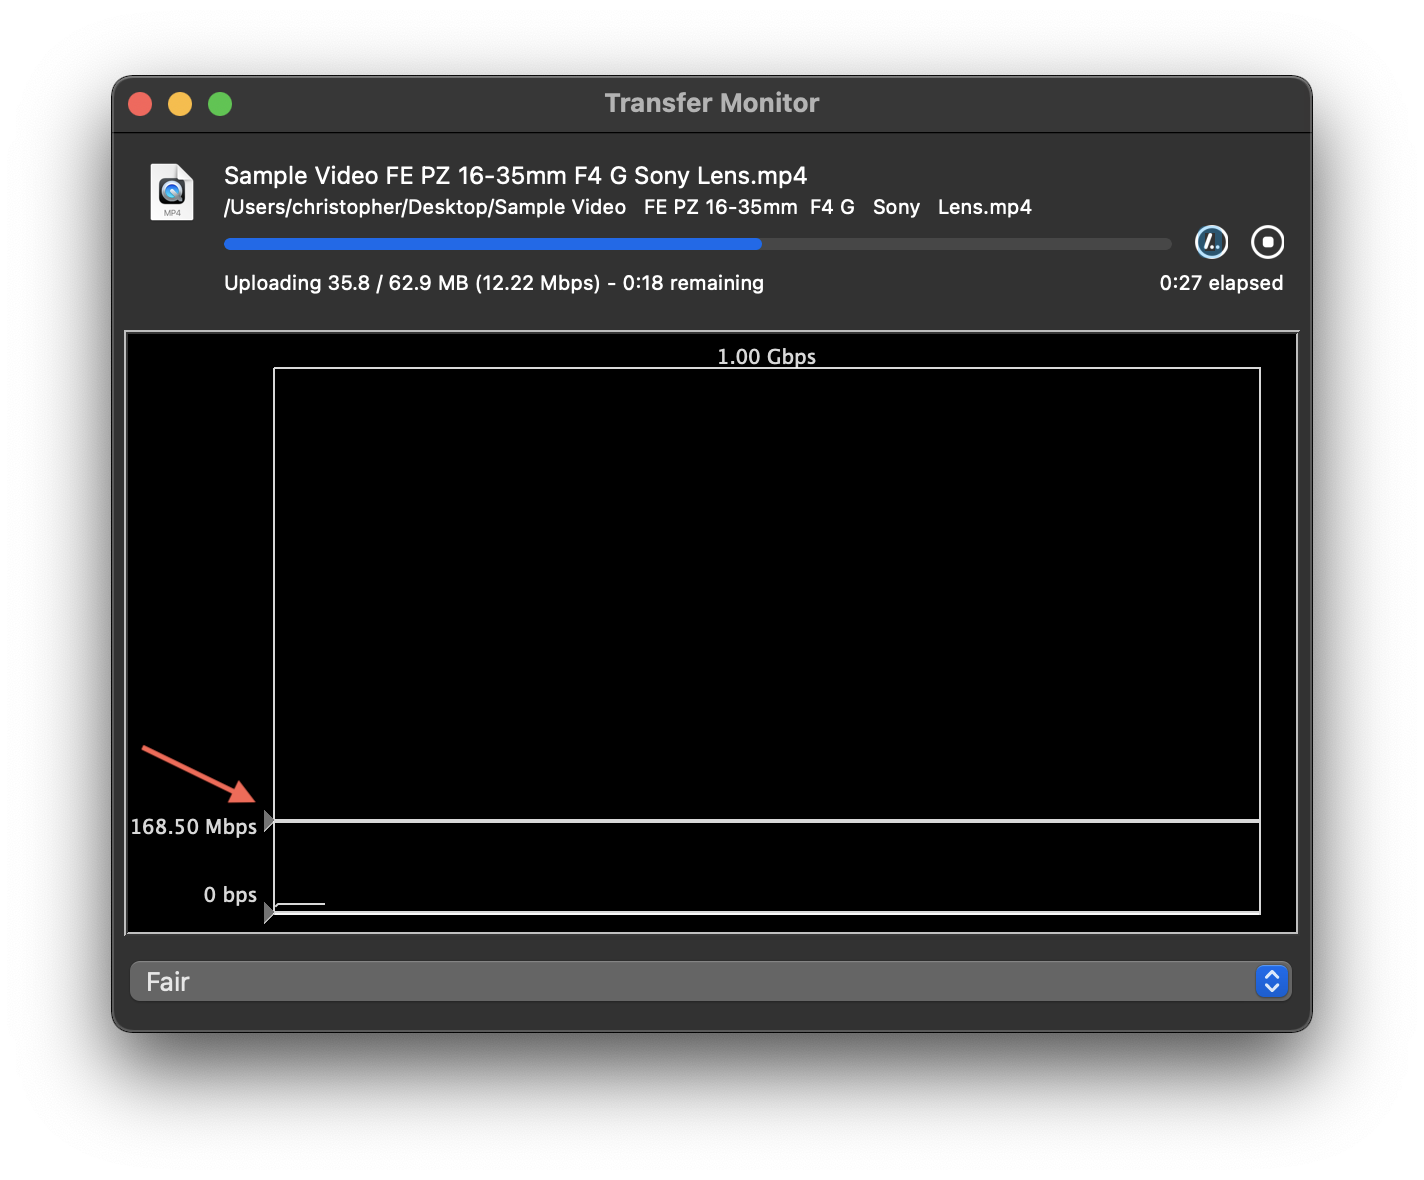
Task: Click the 0 bps label
Action: point(230,894)
